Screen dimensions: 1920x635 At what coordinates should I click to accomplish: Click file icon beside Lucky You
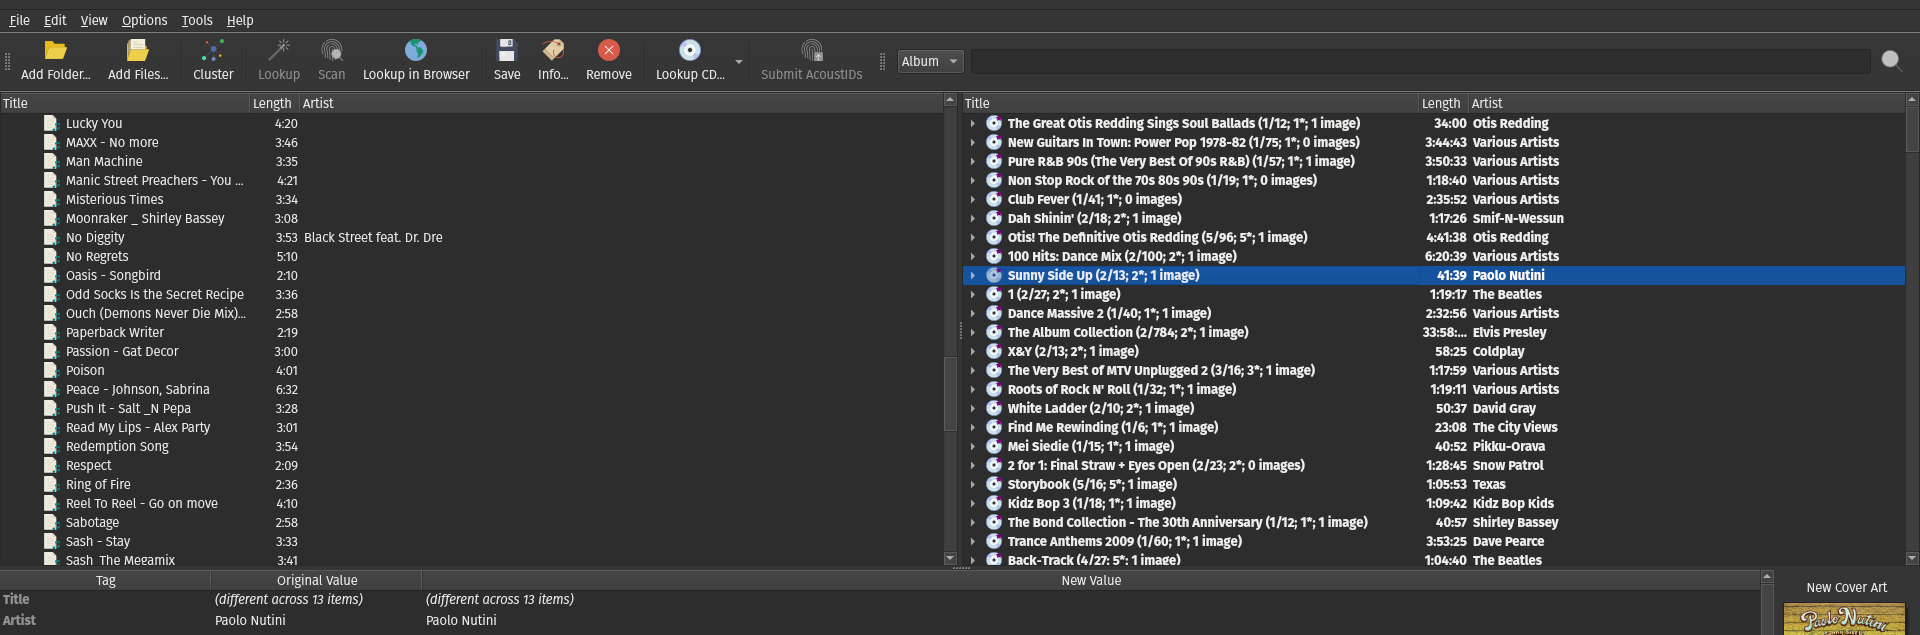coord(51,124)
